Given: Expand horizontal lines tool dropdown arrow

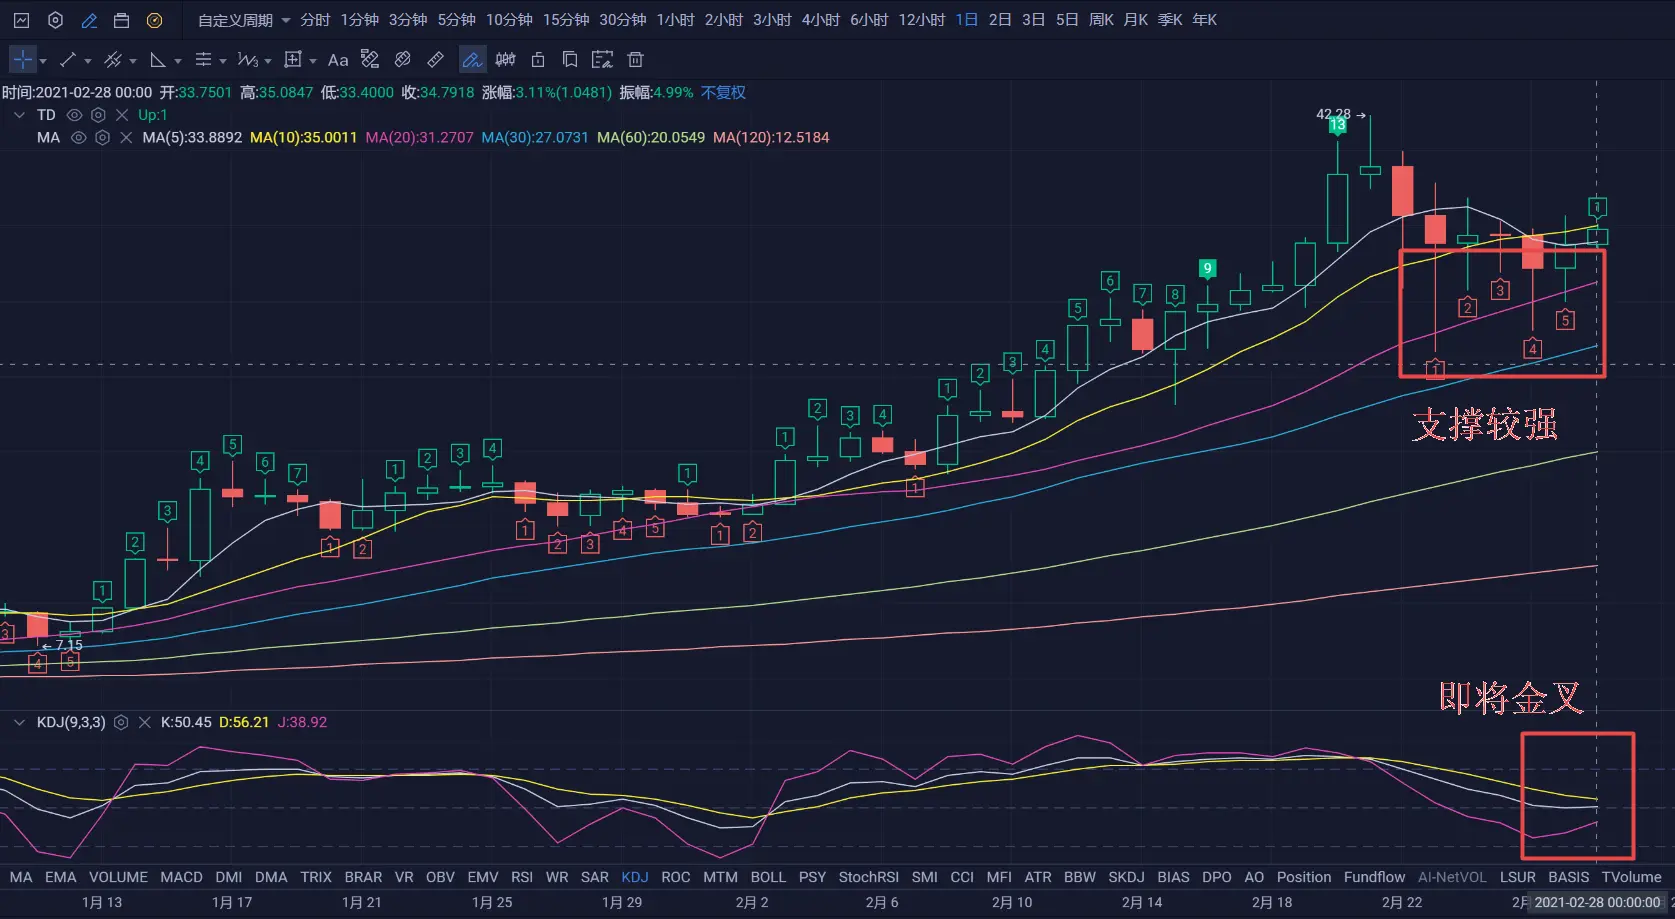Looking at the screenshot, I should (x=223, y=61).
